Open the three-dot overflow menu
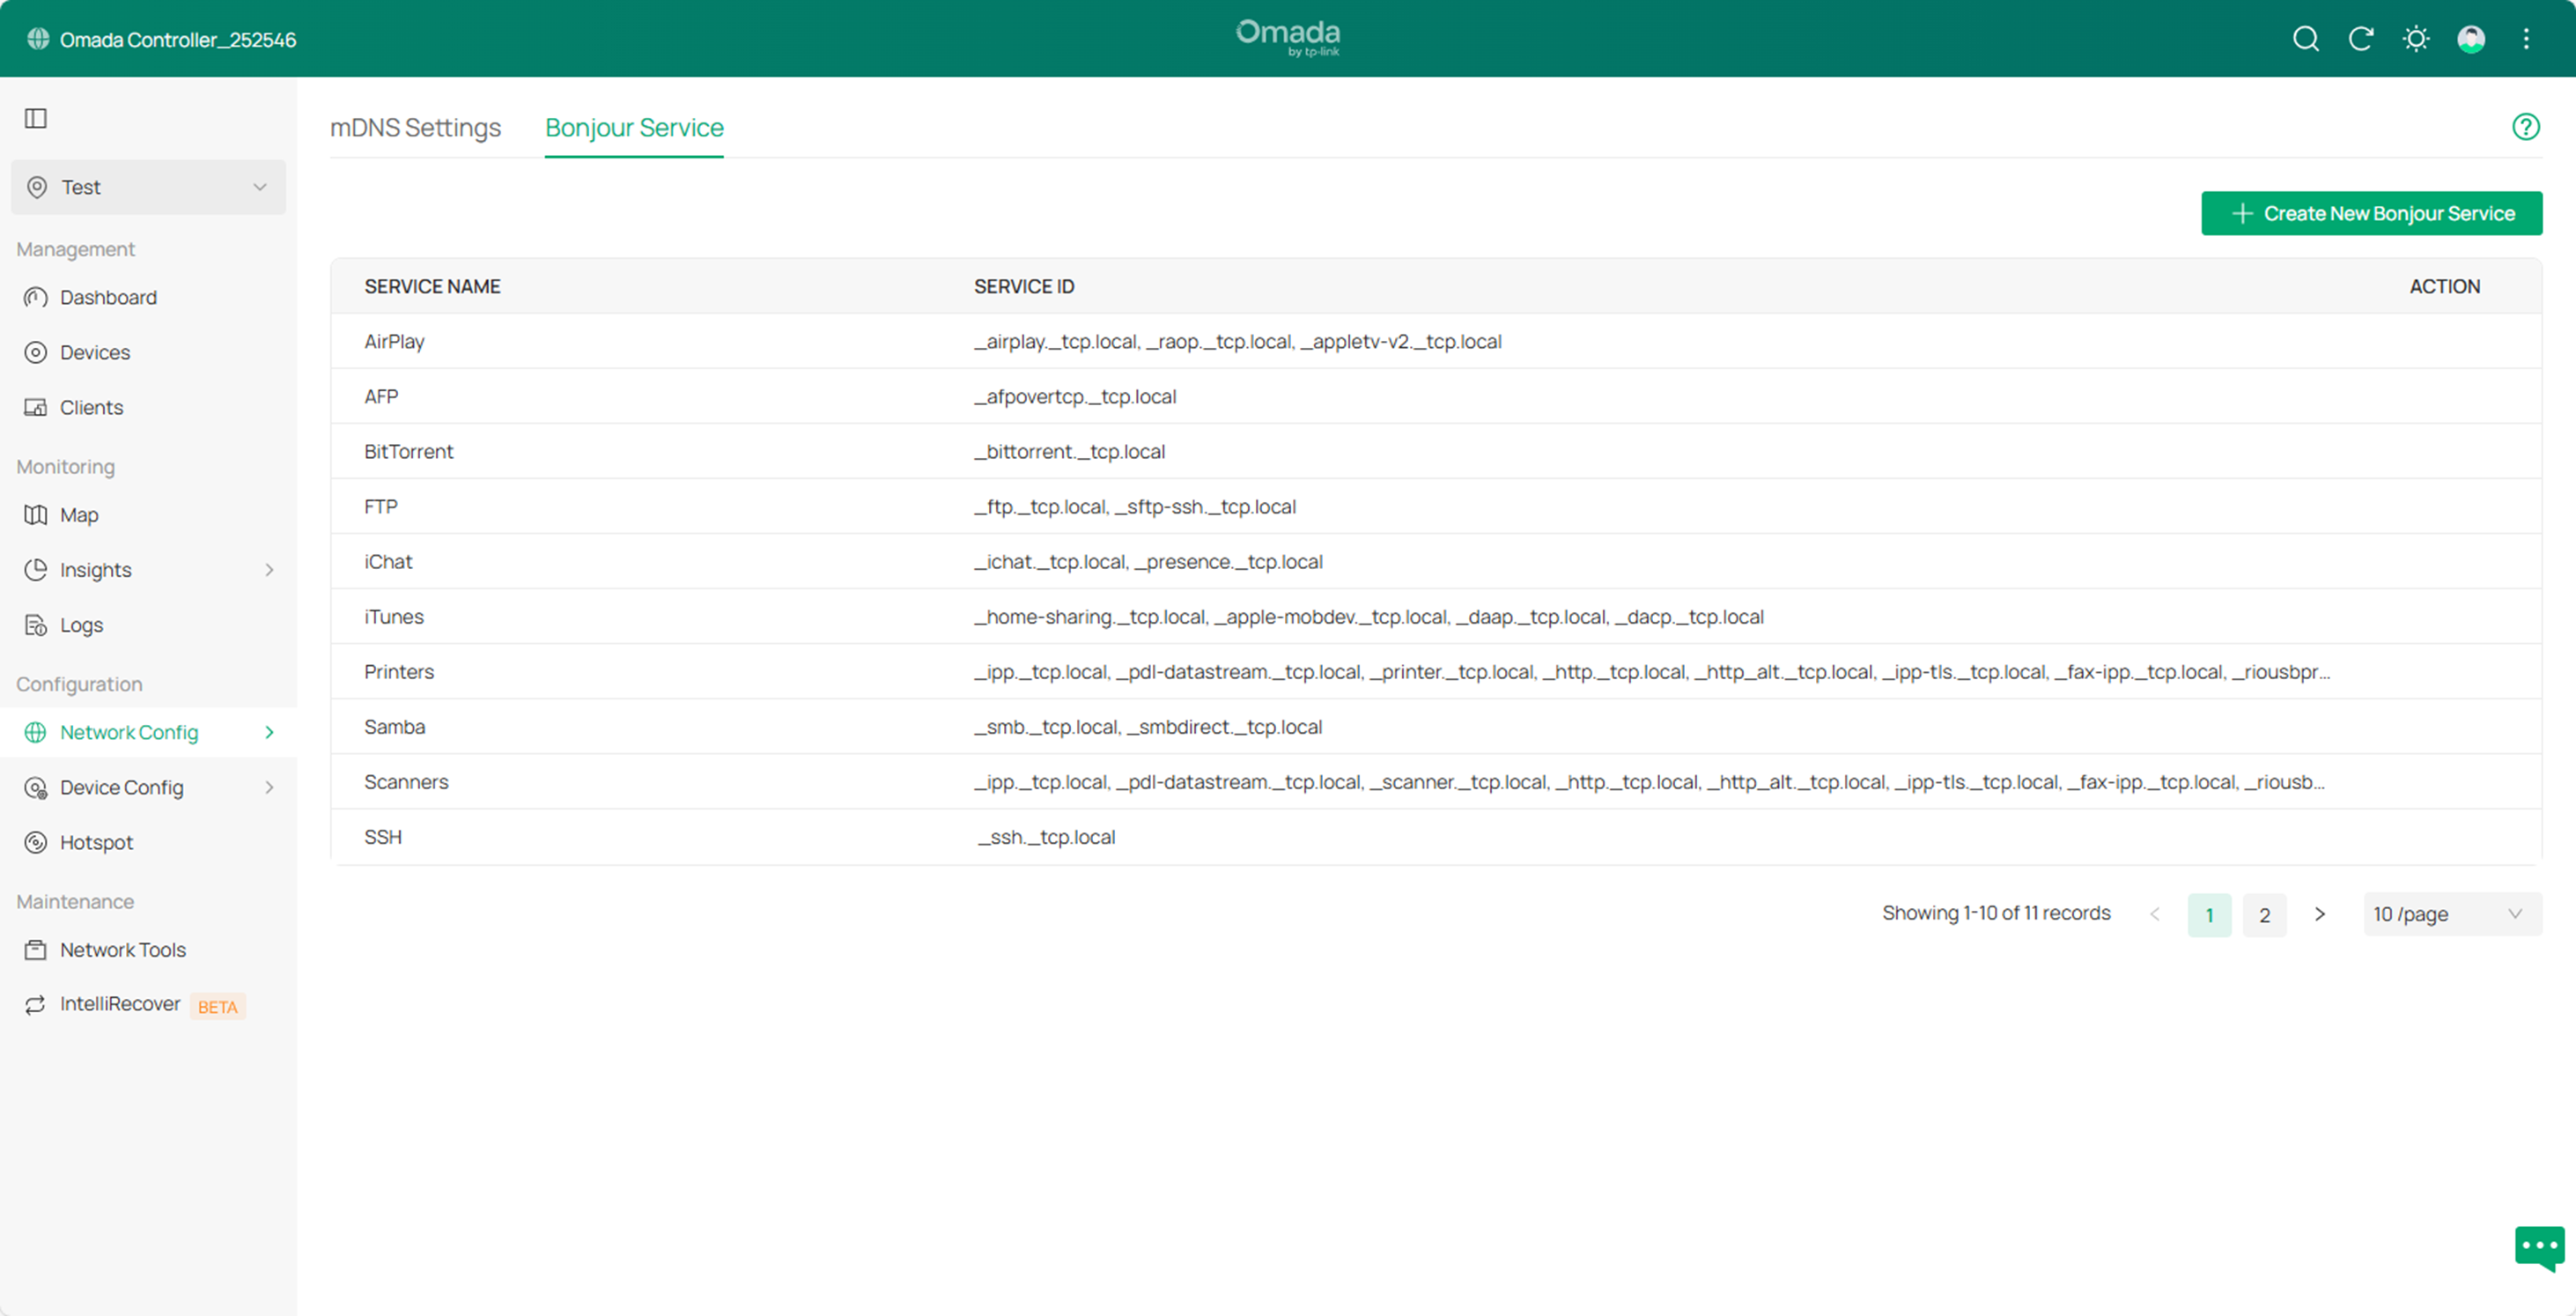 click(2526, 39)
